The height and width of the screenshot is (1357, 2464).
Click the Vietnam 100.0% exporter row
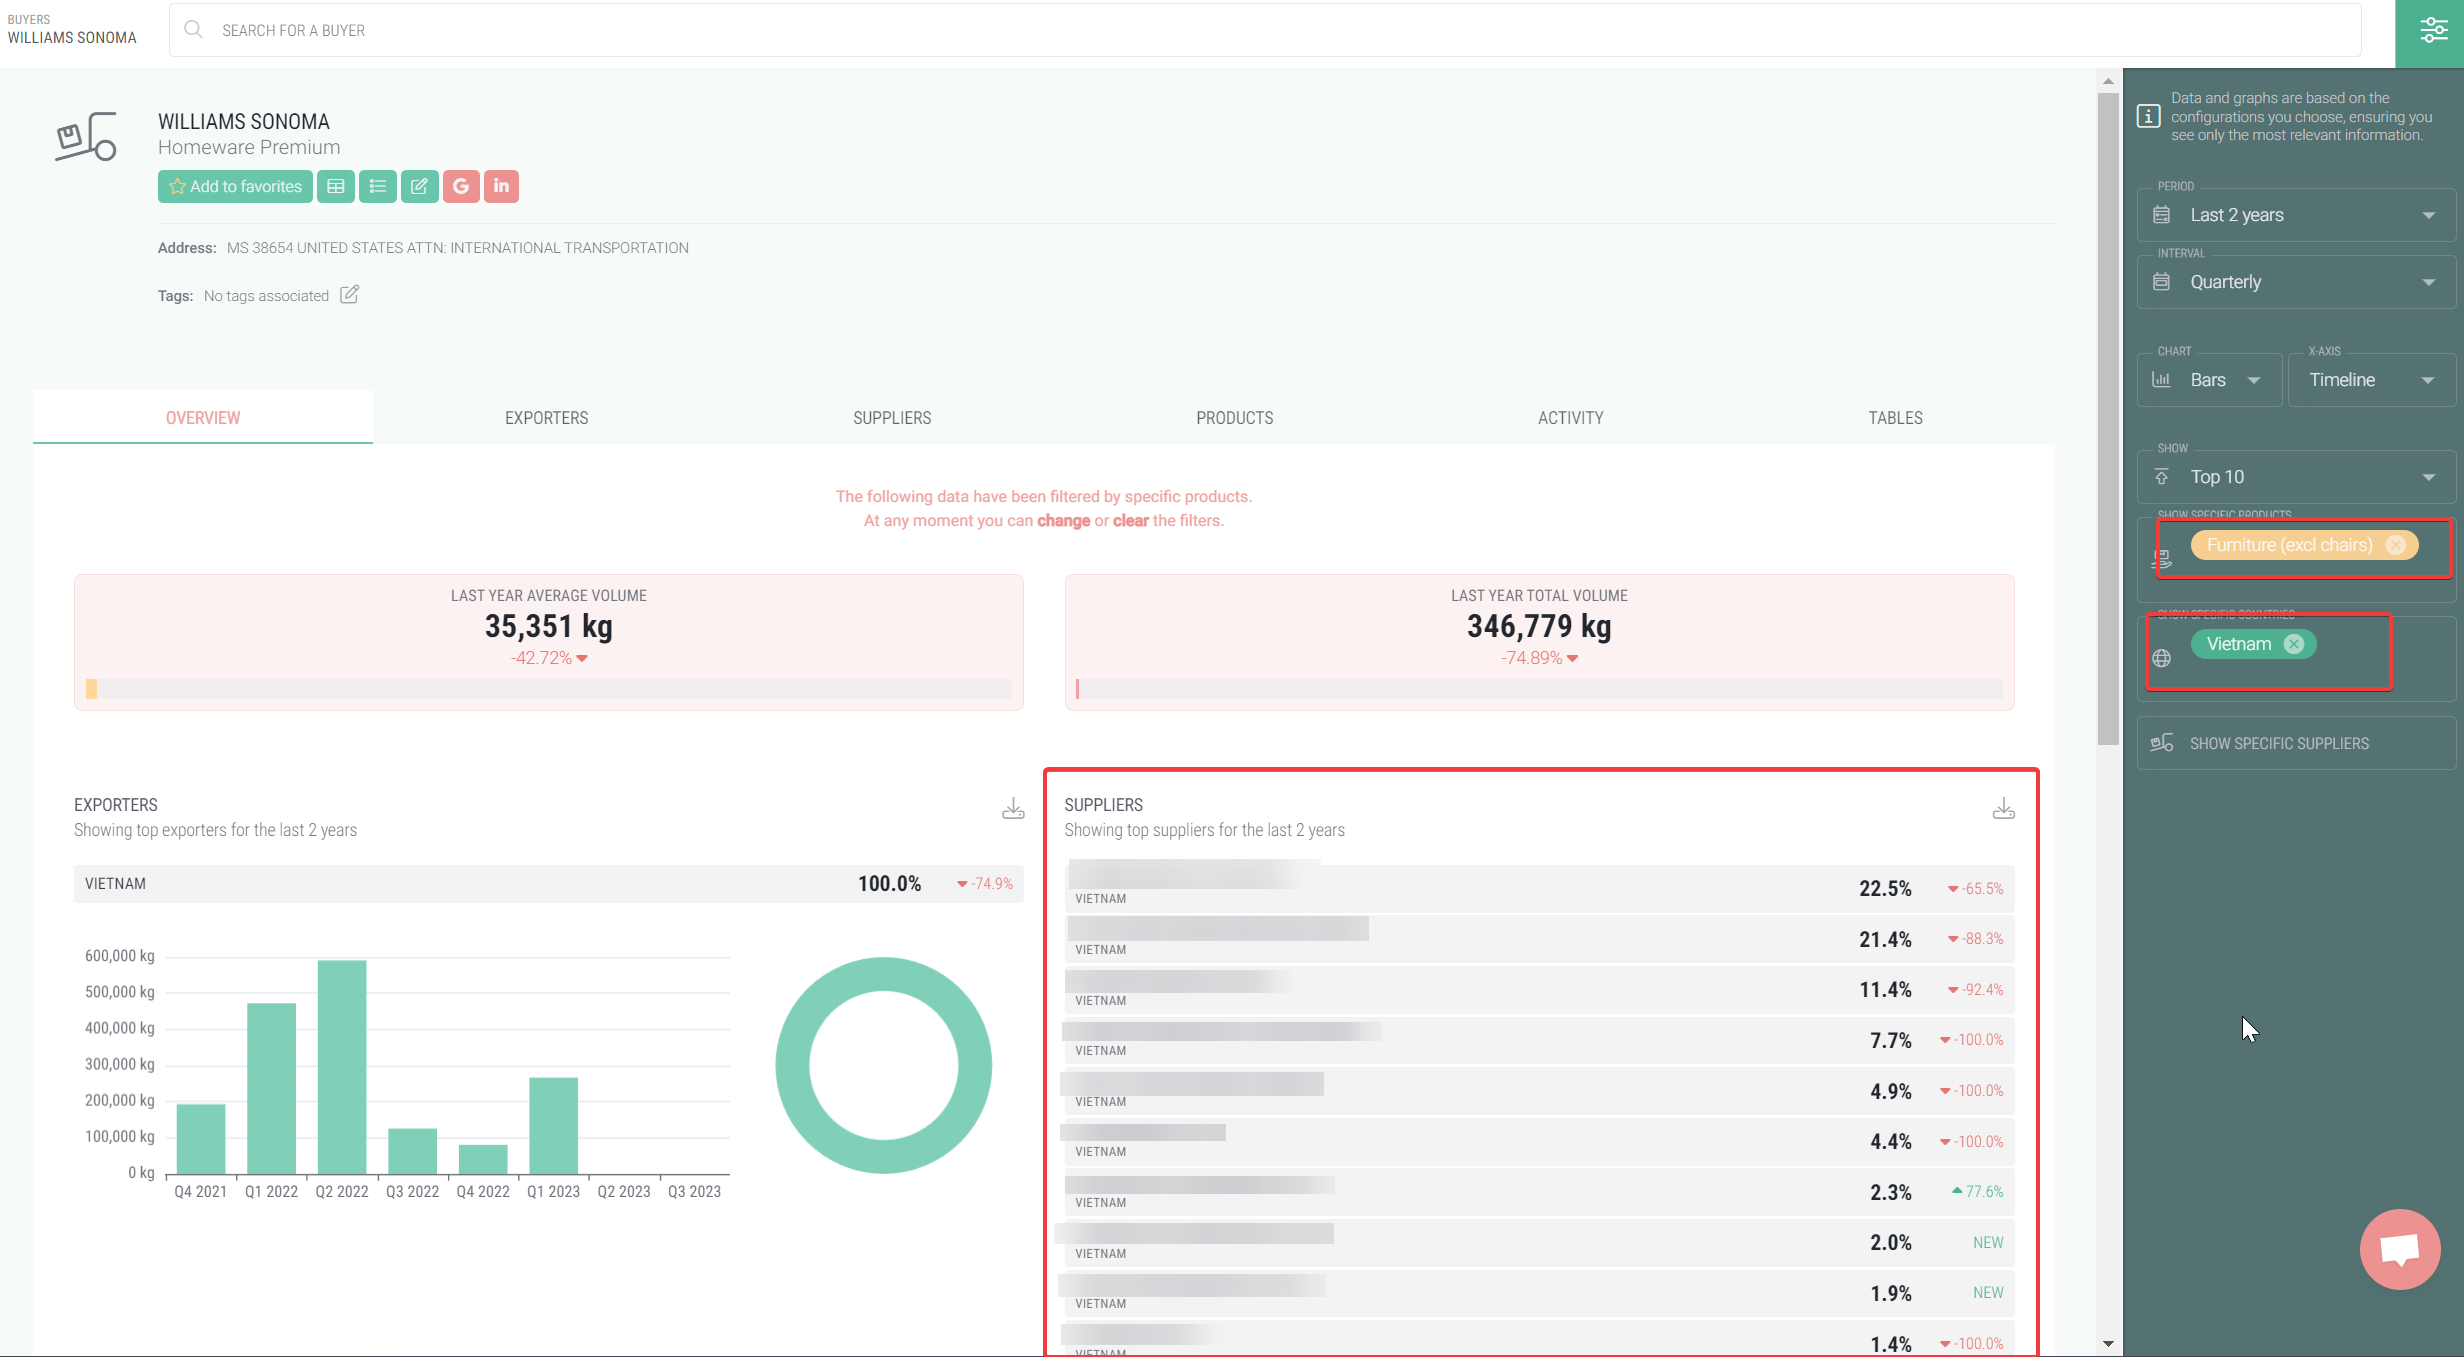[548, 884]
